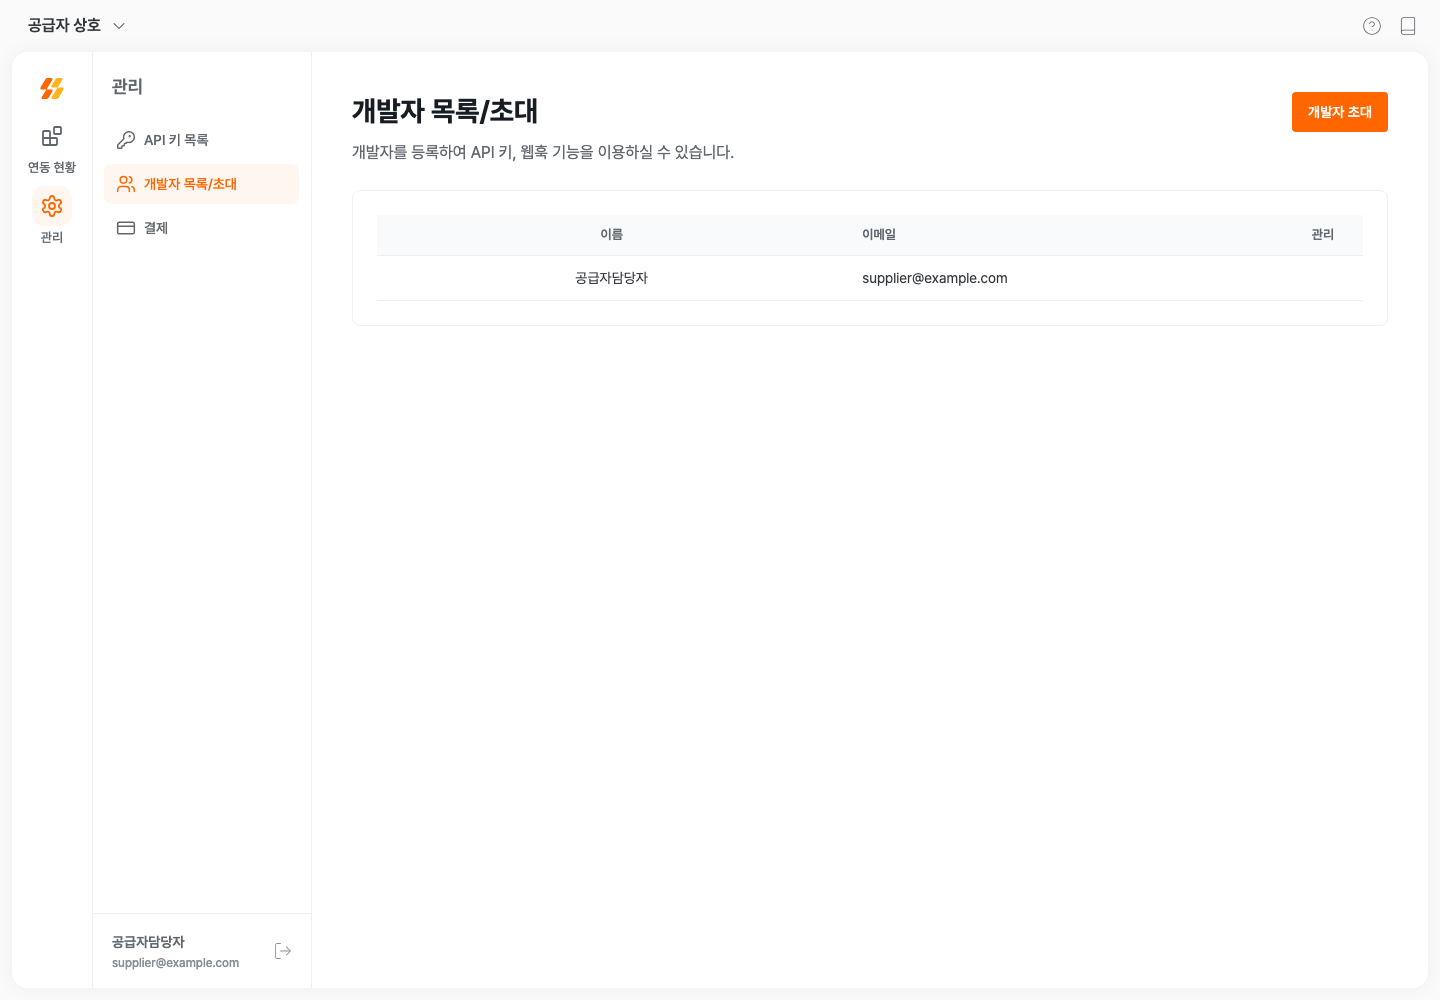The image size is (1440, 1000).
Task: Click the 개발자 초대 button
Action: pos(1340,112)
